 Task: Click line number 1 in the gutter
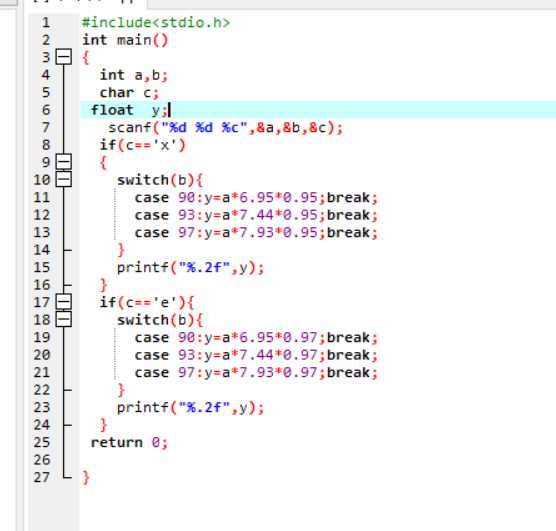pyautogui.click(x=46, y=23)
